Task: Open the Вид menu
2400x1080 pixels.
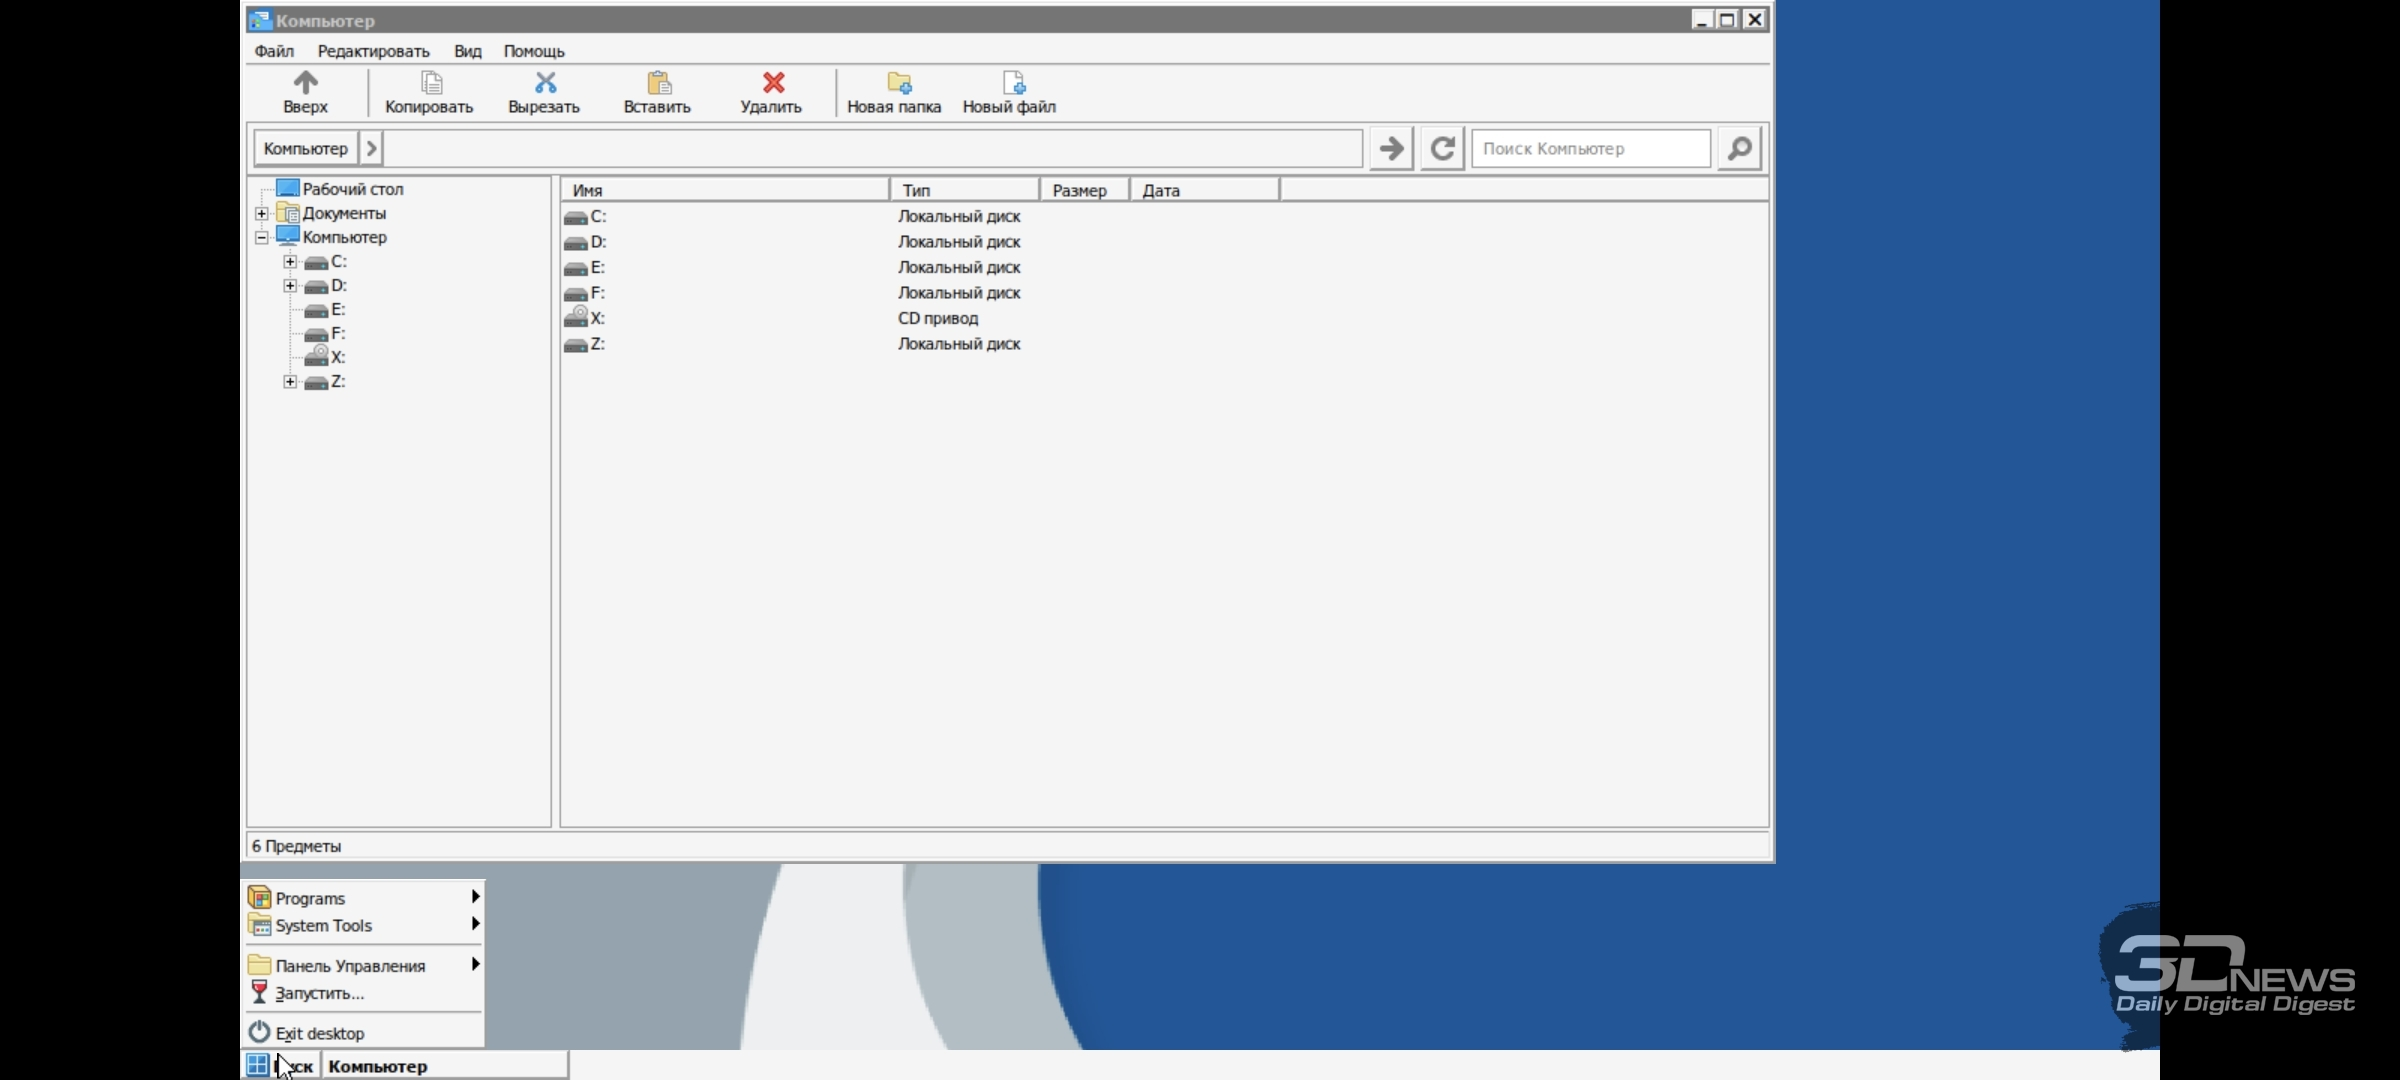Action: pos(467,51)
